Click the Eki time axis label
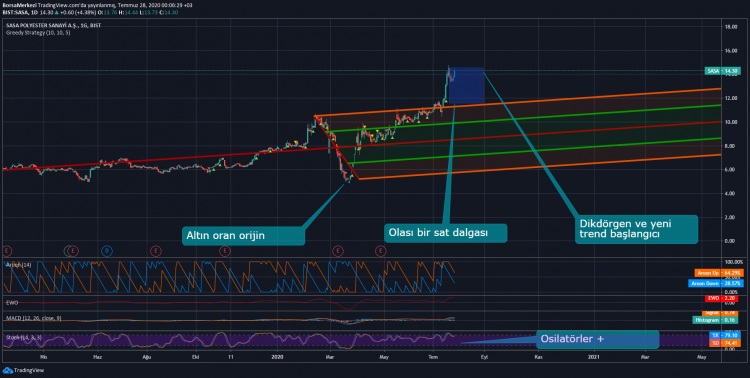 pyautogui.click(x=195, y=357)
